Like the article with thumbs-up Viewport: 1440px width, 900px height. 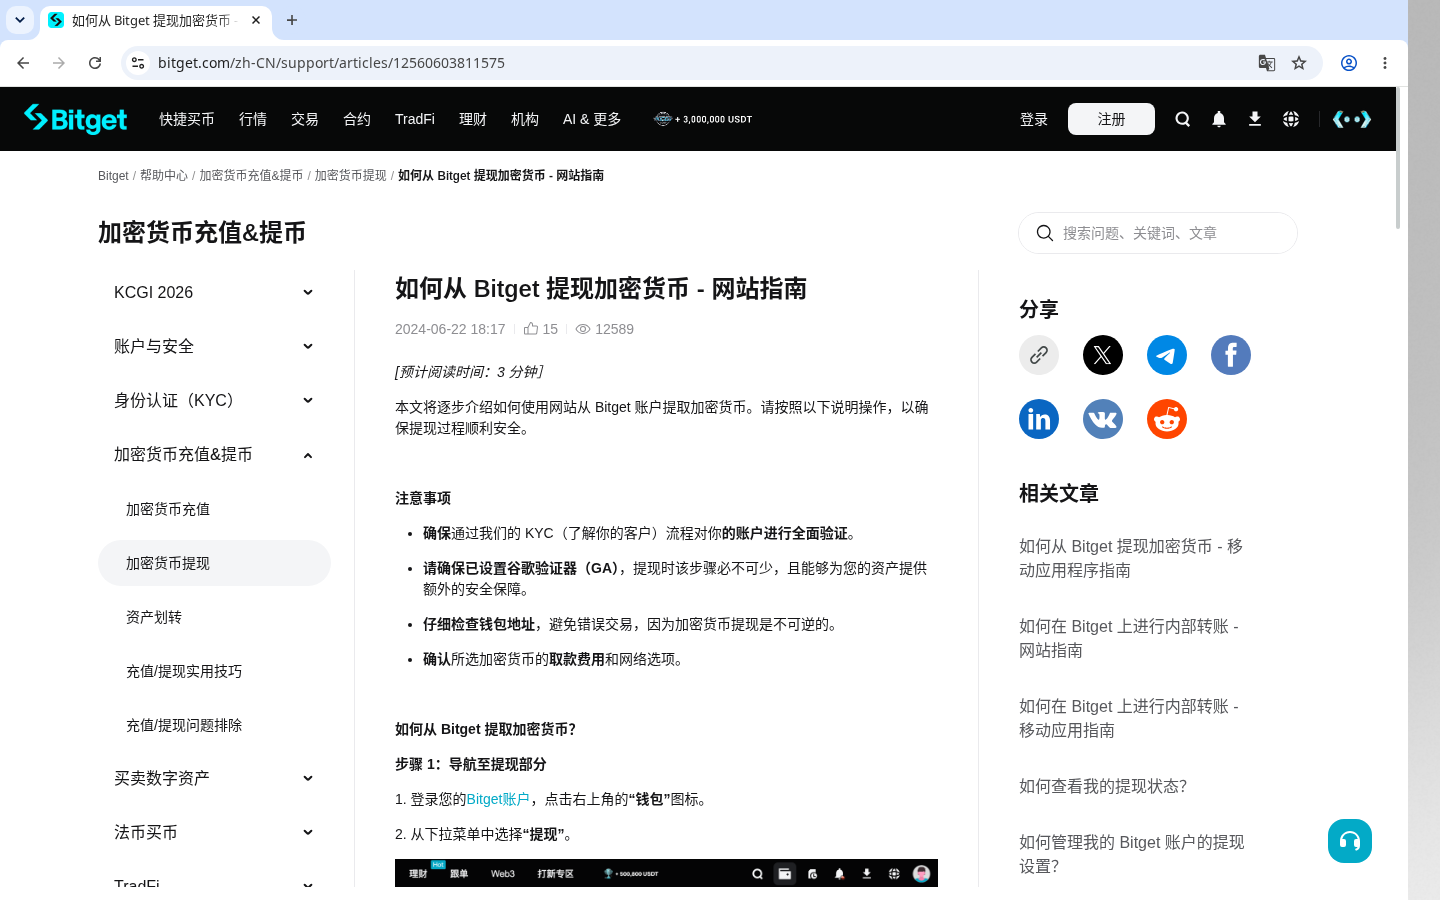pos(531,329)
